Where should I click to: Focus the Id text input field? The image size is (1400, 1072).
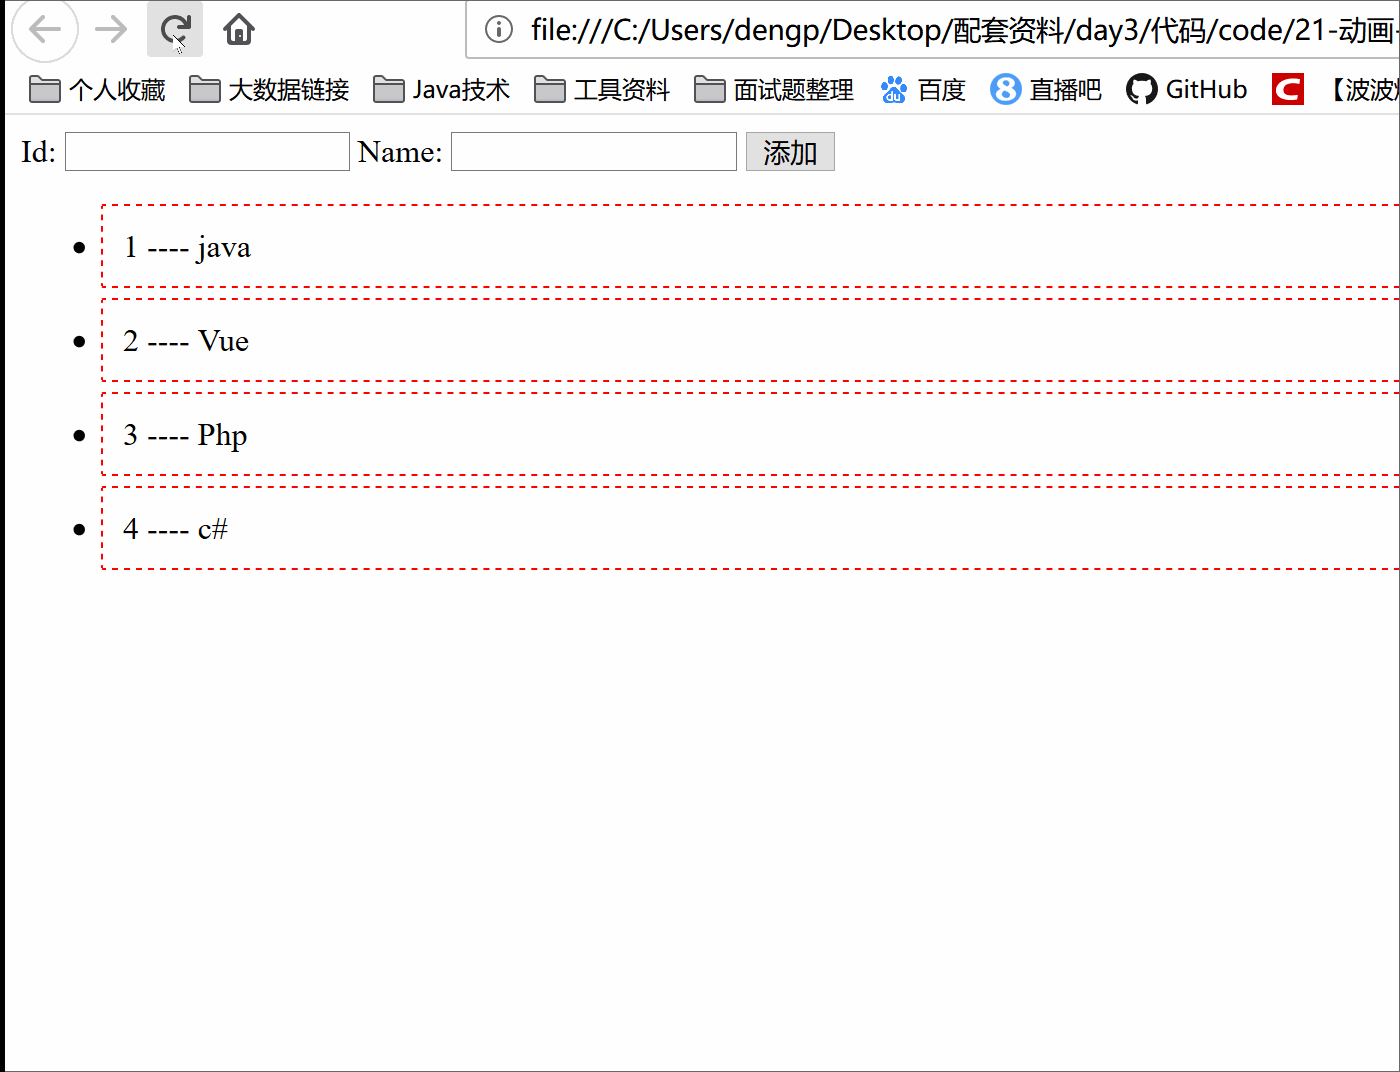point(207,152)
